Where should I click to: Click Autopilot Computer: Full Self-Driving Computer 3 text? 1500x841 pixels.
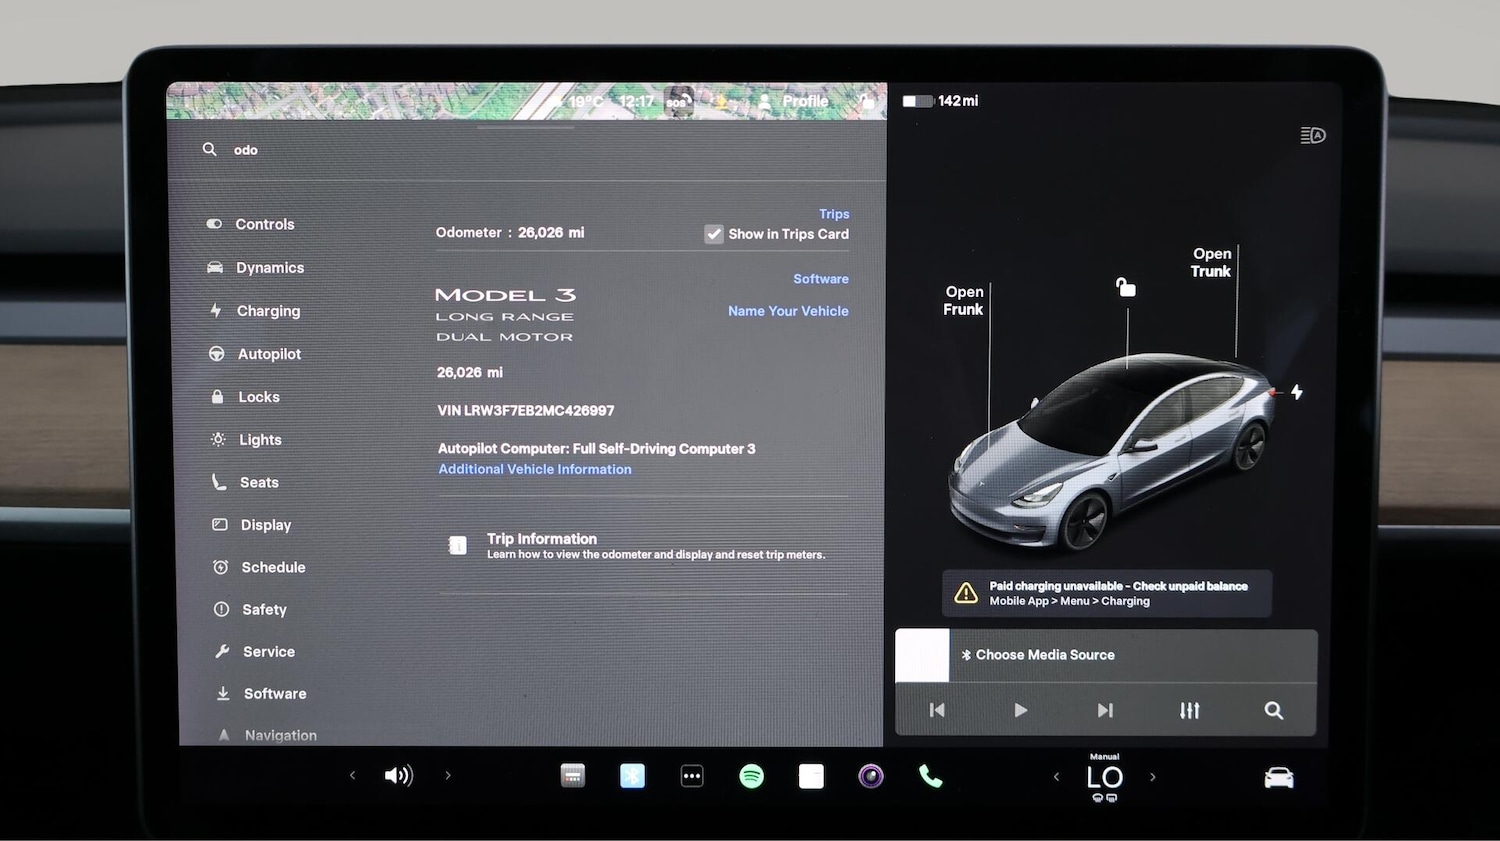coord(597,449)
